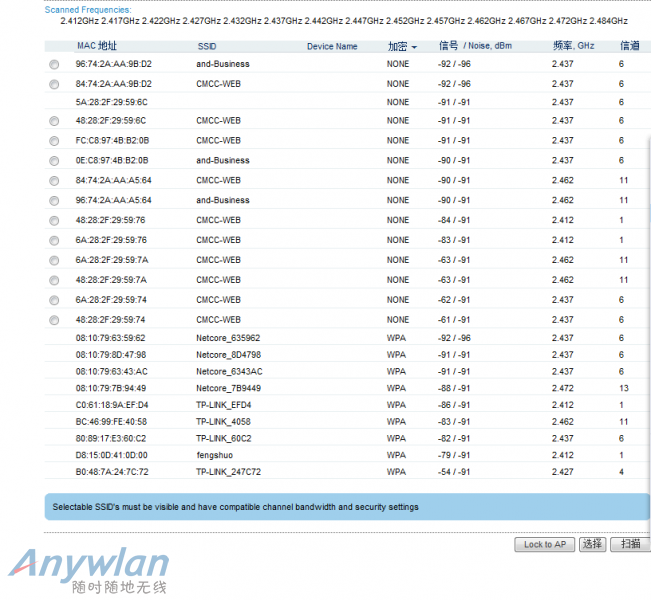651x600 pixels.
Task: Click the 2.484GHz scanned frequency
Action: point(608,21)
